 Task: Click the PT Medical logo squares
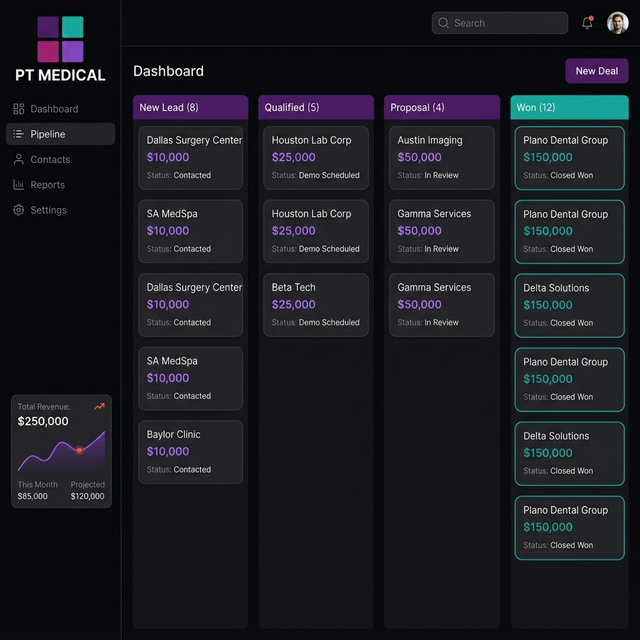coord(60,39)
